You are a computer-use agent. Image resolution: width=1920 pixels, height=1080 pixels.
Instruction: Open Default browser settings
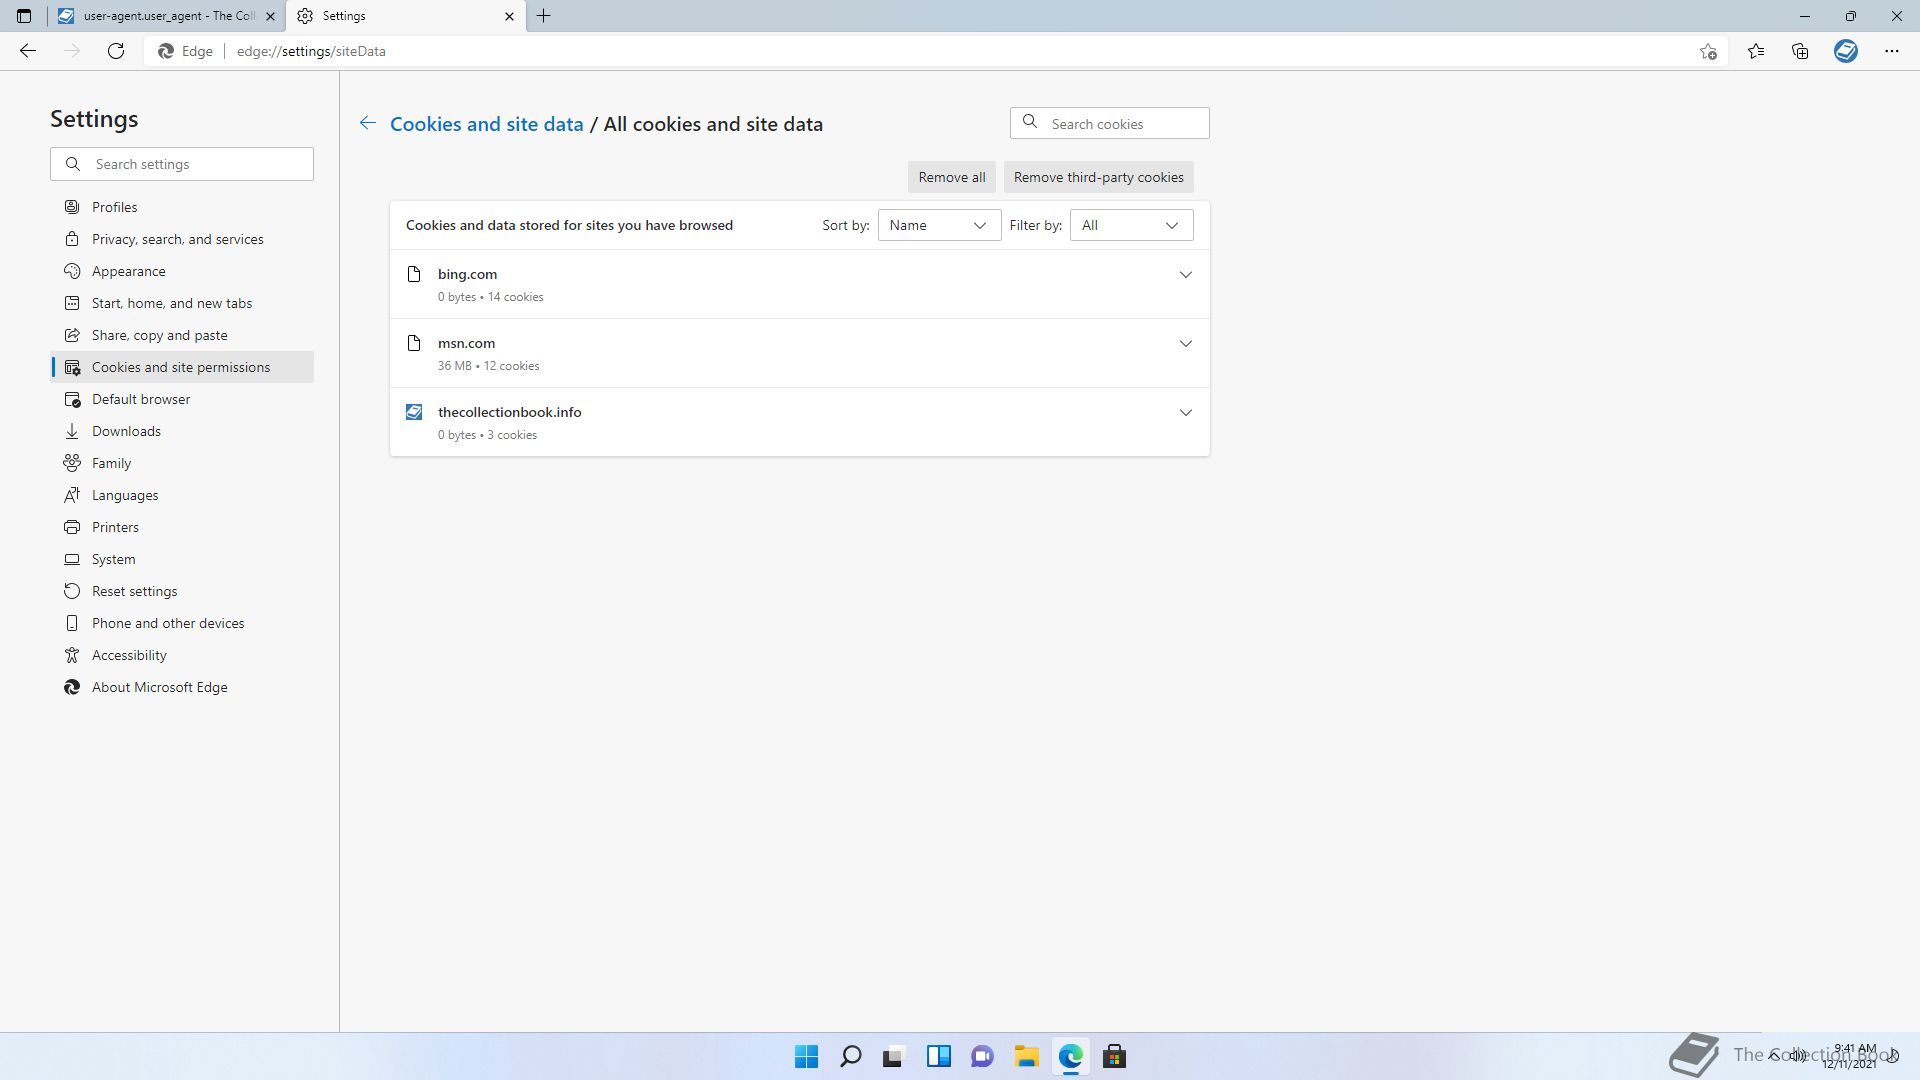pos(182,399)
